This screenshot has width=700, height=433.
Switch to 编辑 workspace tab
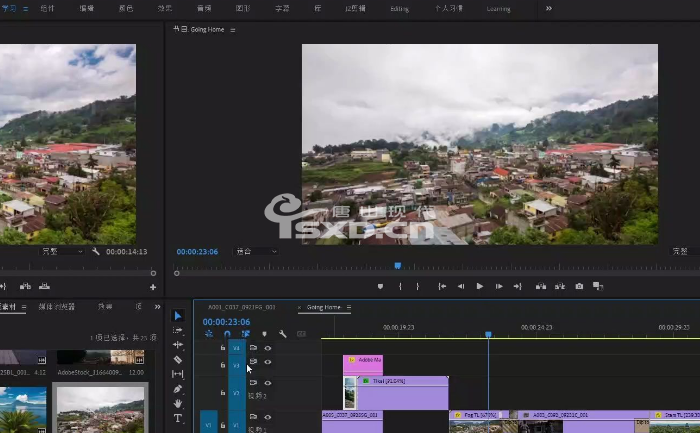[87, 8]
